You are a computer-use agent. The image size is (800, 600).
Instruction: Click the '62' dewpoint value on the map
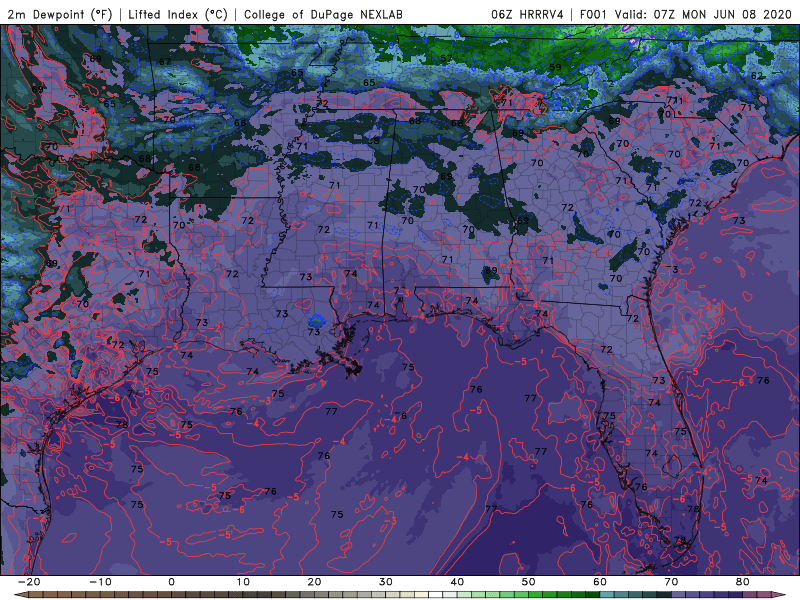(757, 76)
